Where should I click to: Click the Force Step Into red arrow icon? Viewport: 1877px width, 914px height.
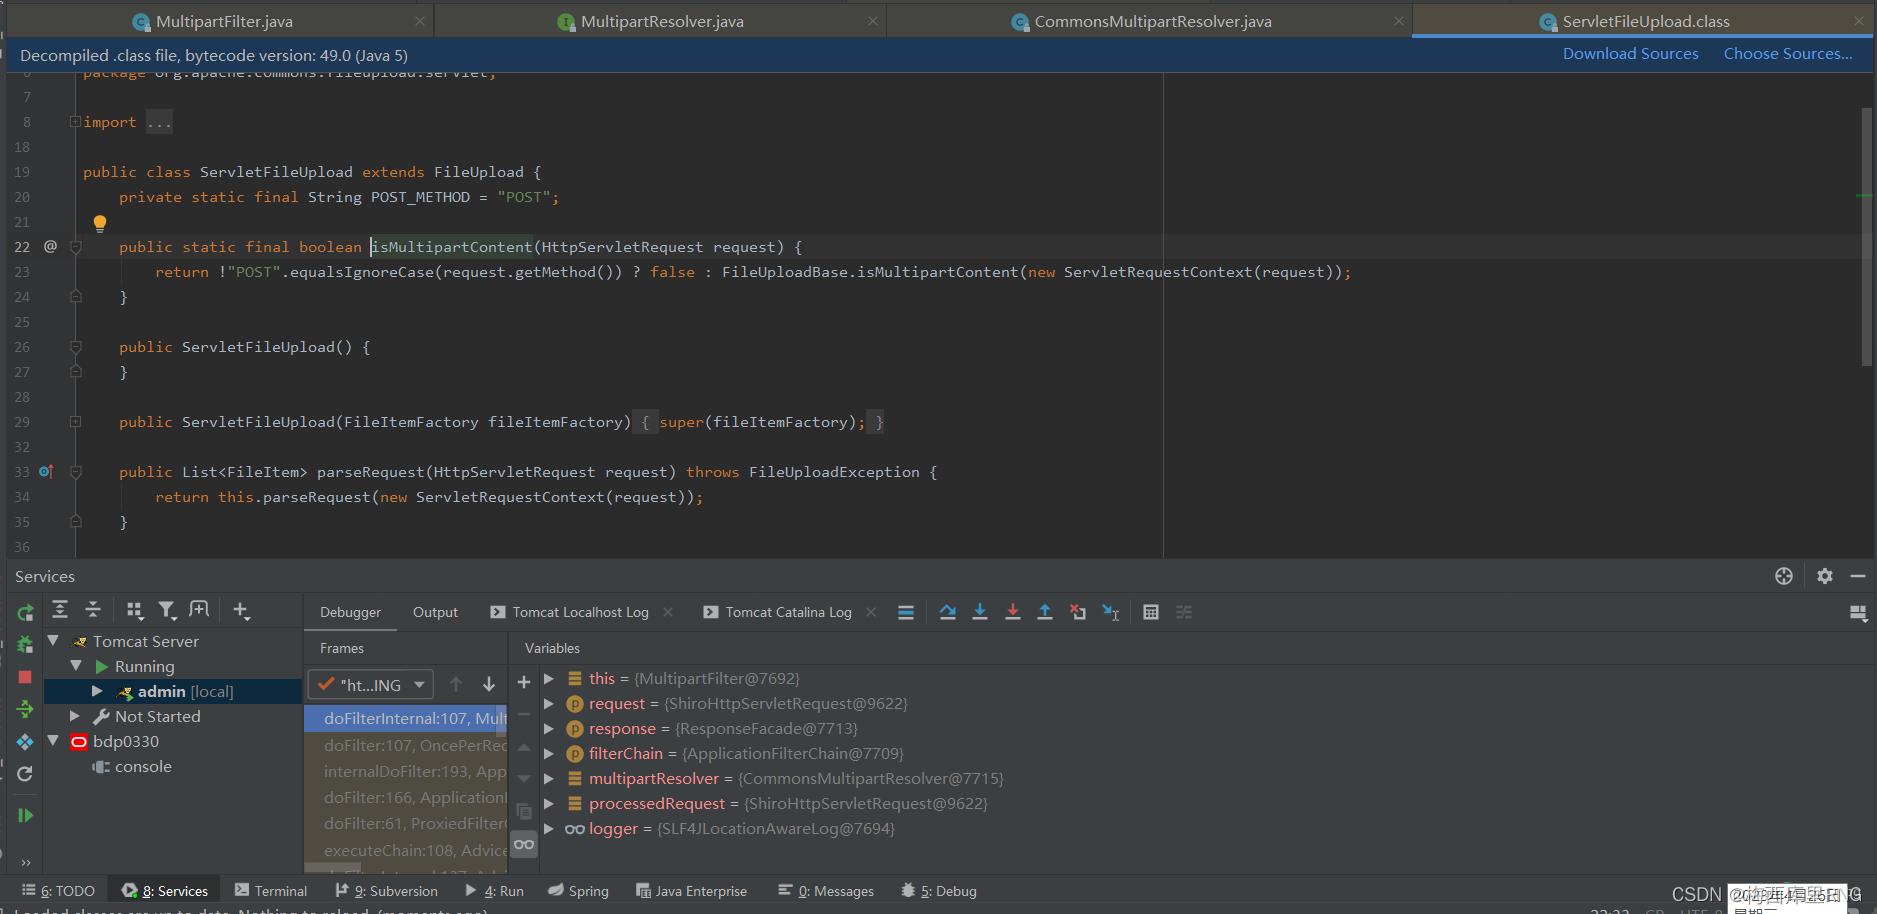tap(1013, 612)
